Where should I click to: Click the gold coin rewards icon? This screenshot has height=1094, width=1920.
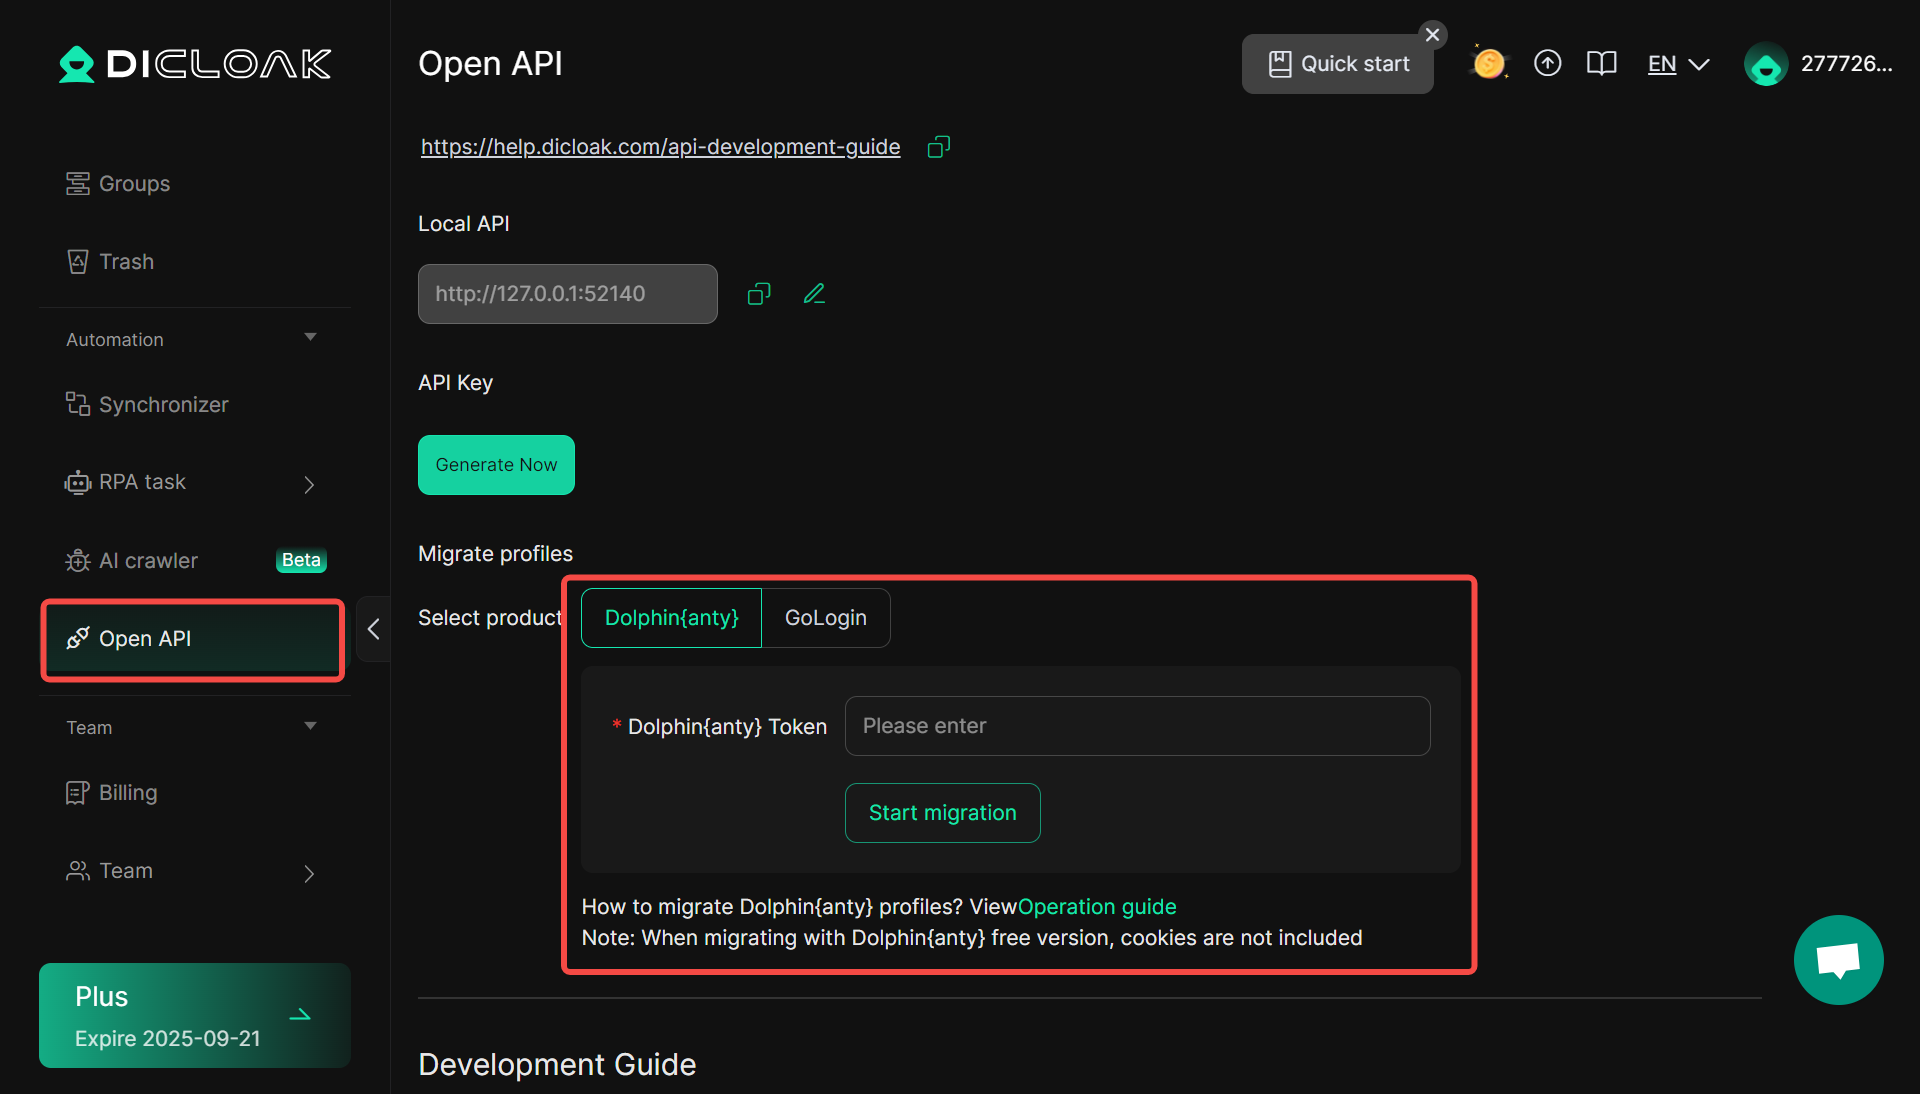point(1489,64)
